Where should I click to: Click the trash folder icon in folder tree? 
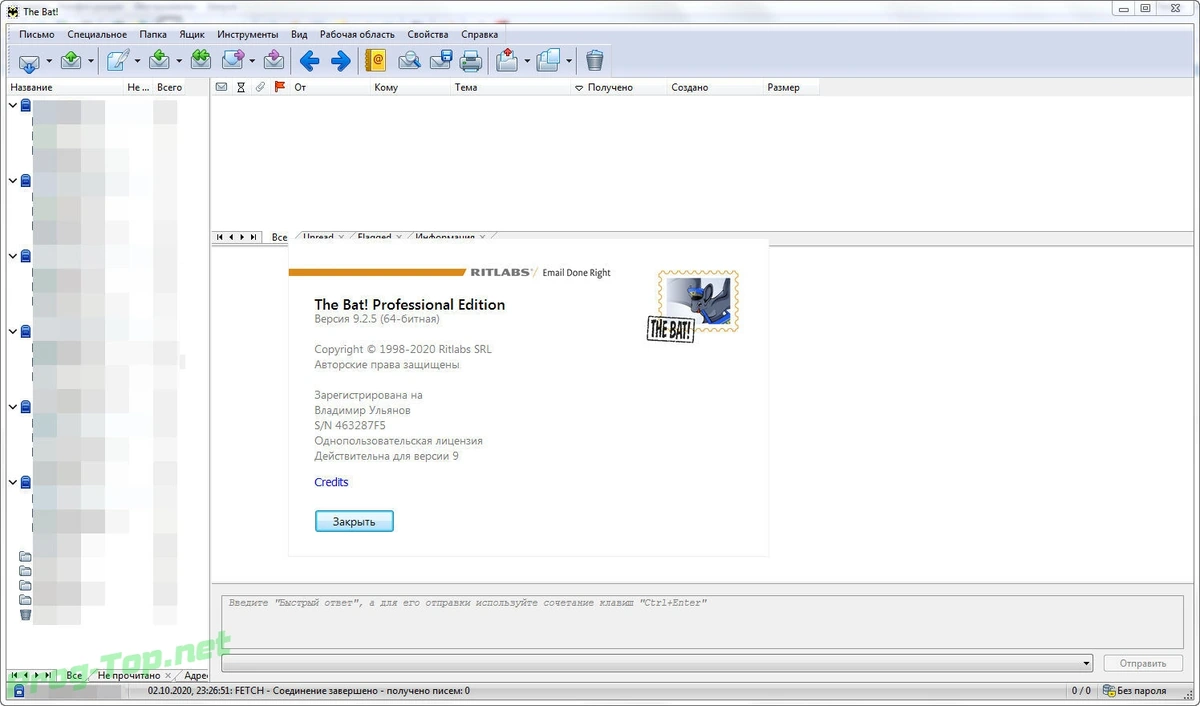[x=25, y=614]
